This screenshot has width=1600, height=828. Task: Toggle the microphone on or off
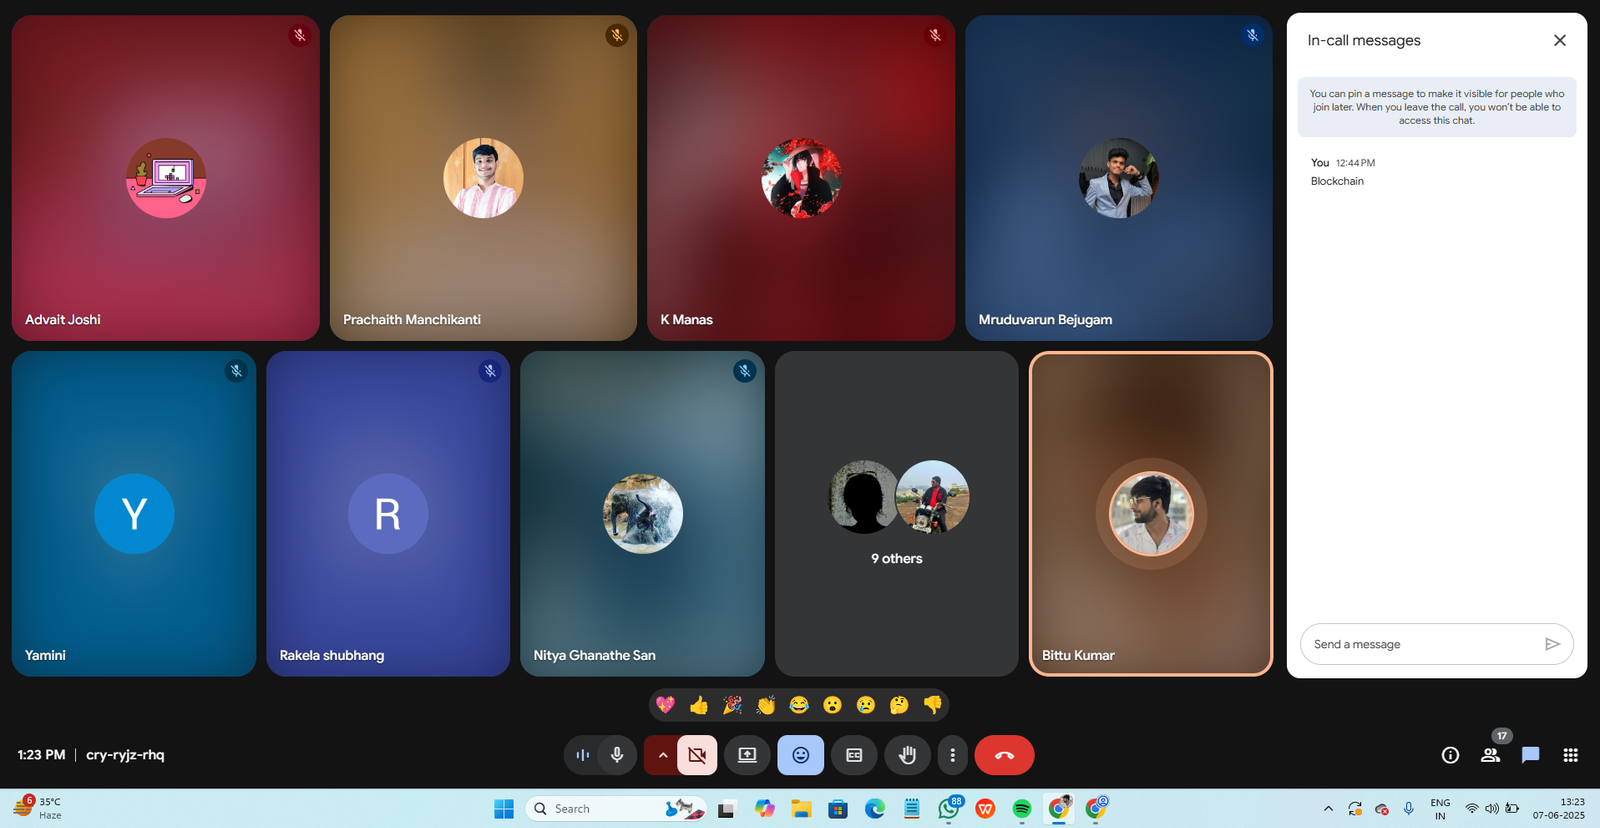tap(617, 755)
